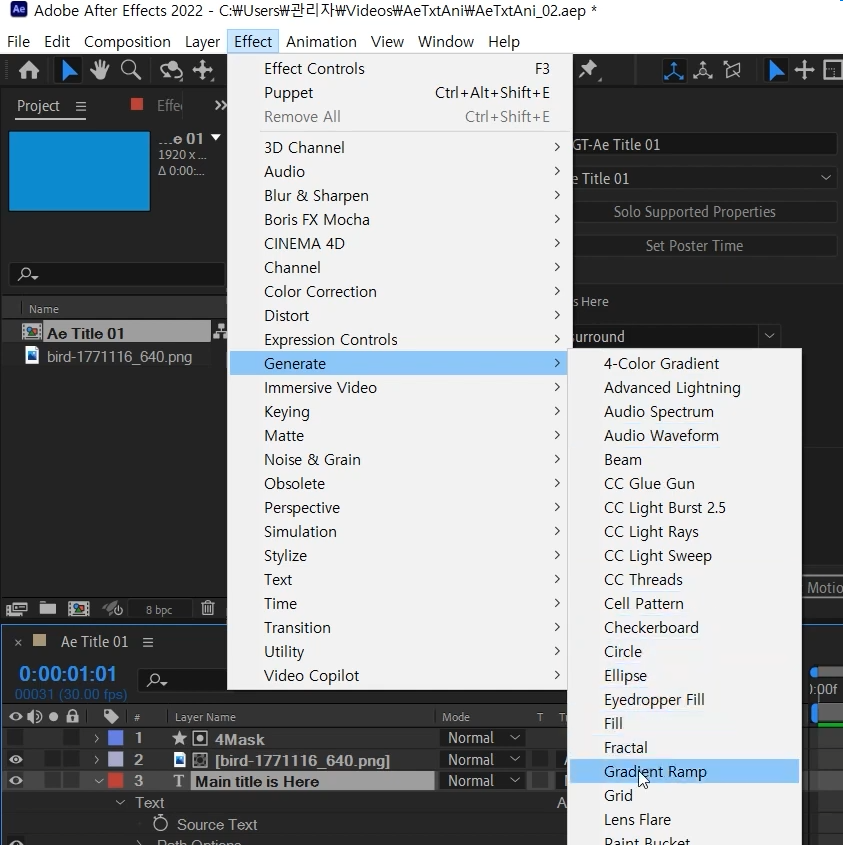
Task: Click the Label tag column icon
Action: 111,716
